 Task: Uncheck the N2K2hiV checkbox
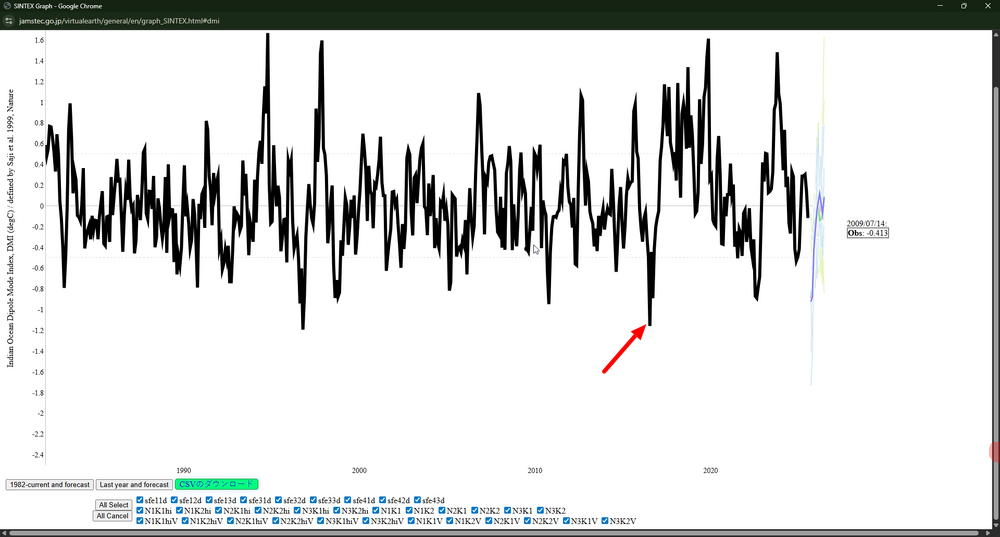click(x=276, y=520)
